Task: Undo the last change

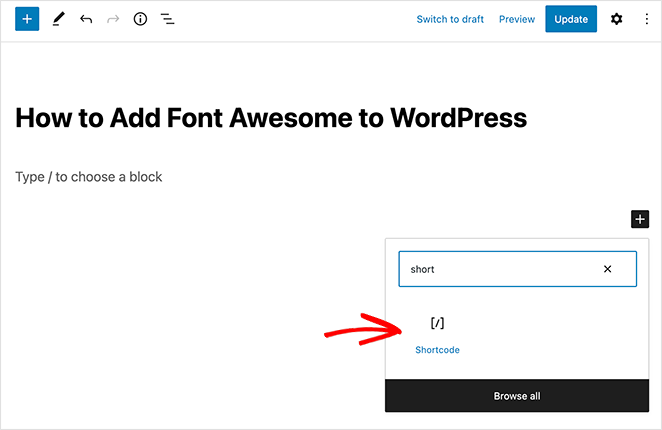Action: click(x=86, y=19)
